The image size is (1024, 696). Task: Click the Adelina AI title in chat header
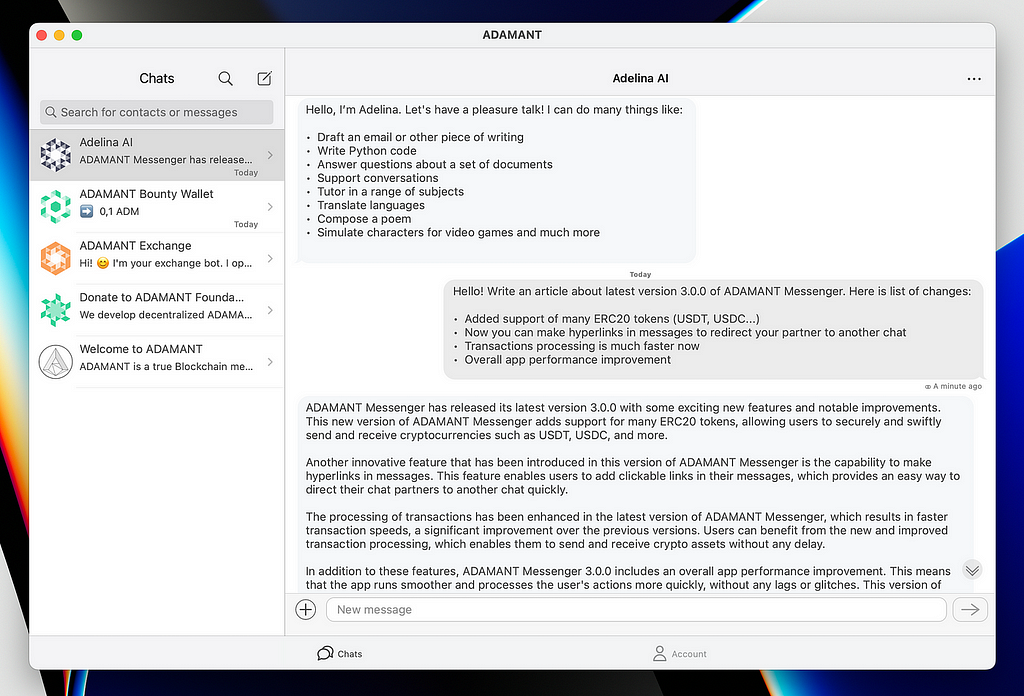(641, 78)
